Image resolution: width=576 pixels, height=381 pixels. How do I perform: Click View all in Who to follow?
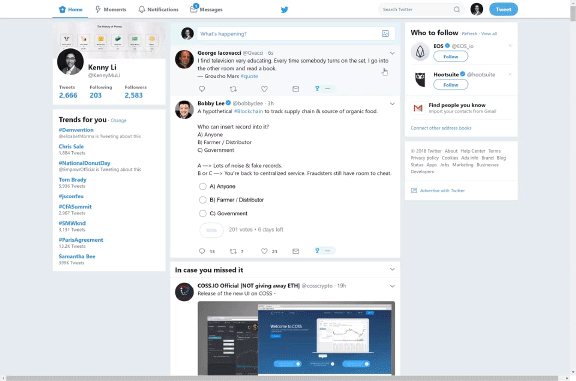pyautogui.click(x=489, y=34)
